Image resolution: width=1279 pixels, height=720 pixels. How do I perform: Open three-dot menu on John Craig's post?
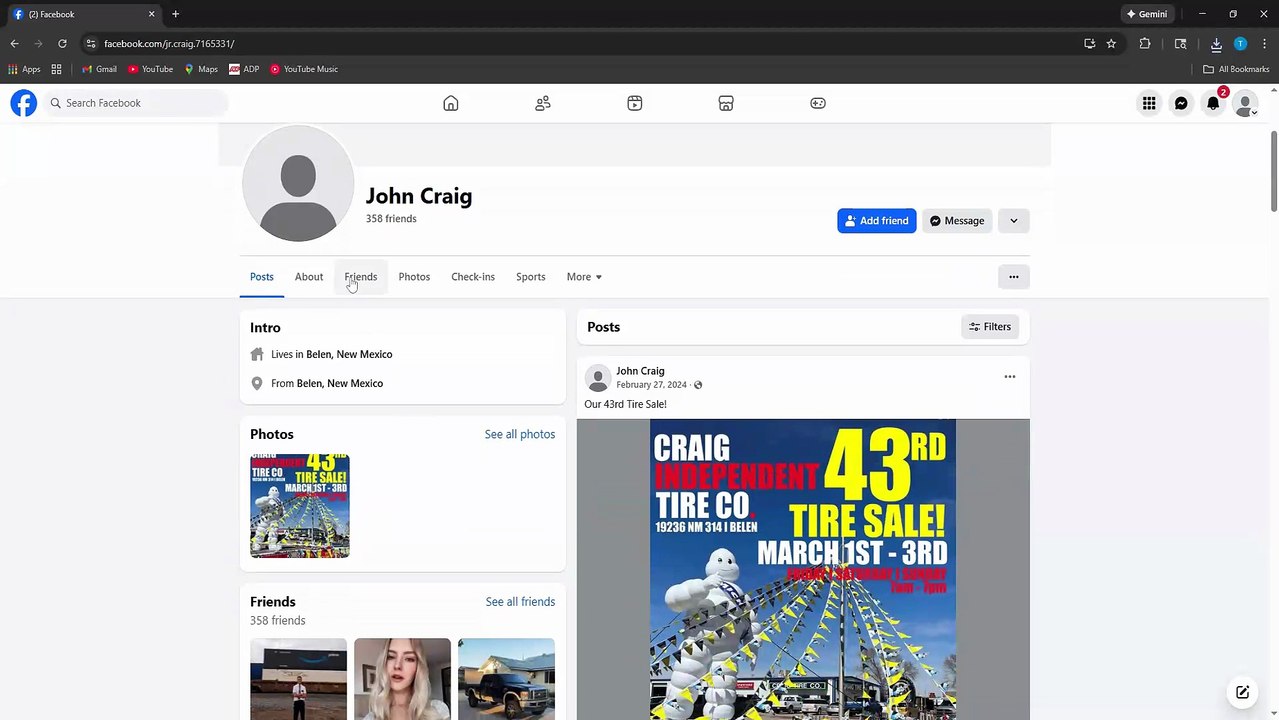coord(1010,377)
